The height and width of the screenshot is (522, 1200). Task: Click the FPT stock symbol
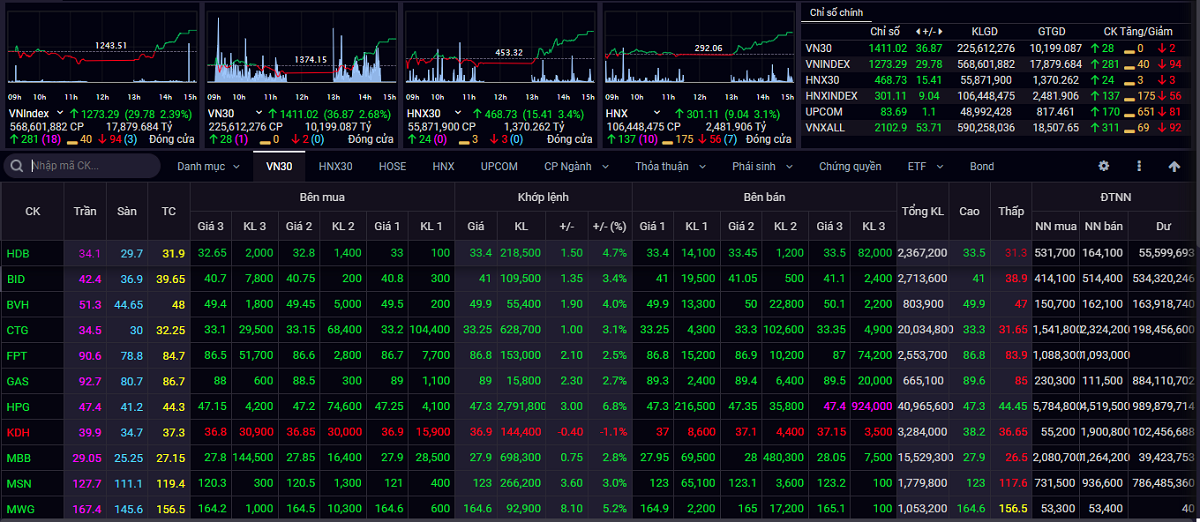pyautogui.click(x=17, y=355)
